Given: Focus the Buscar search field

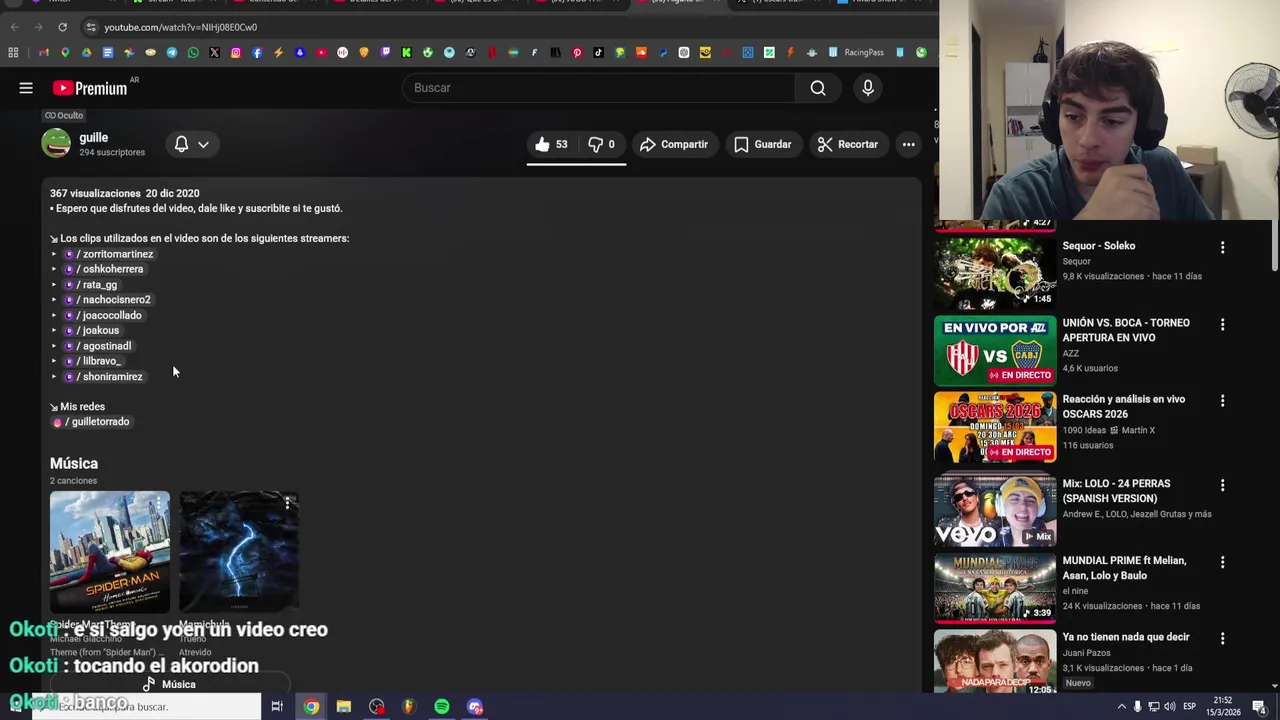Looking at the screenshot, I should [598, 88].
